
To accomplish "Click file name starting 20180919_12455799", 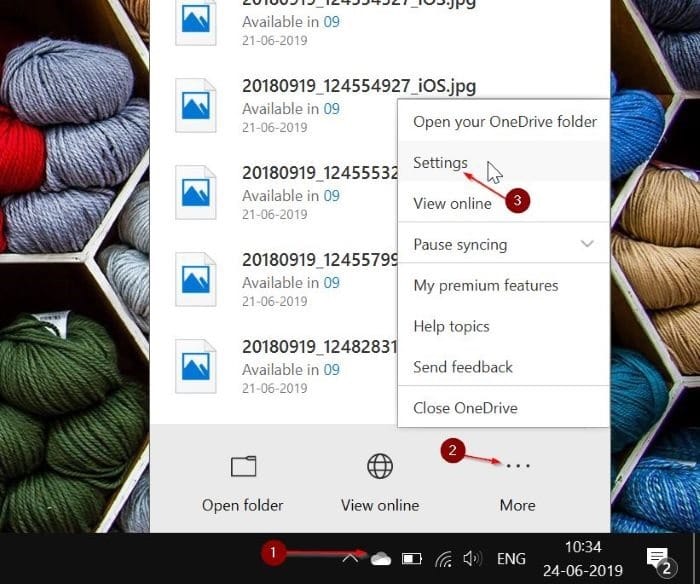I will tap(320, 259).
